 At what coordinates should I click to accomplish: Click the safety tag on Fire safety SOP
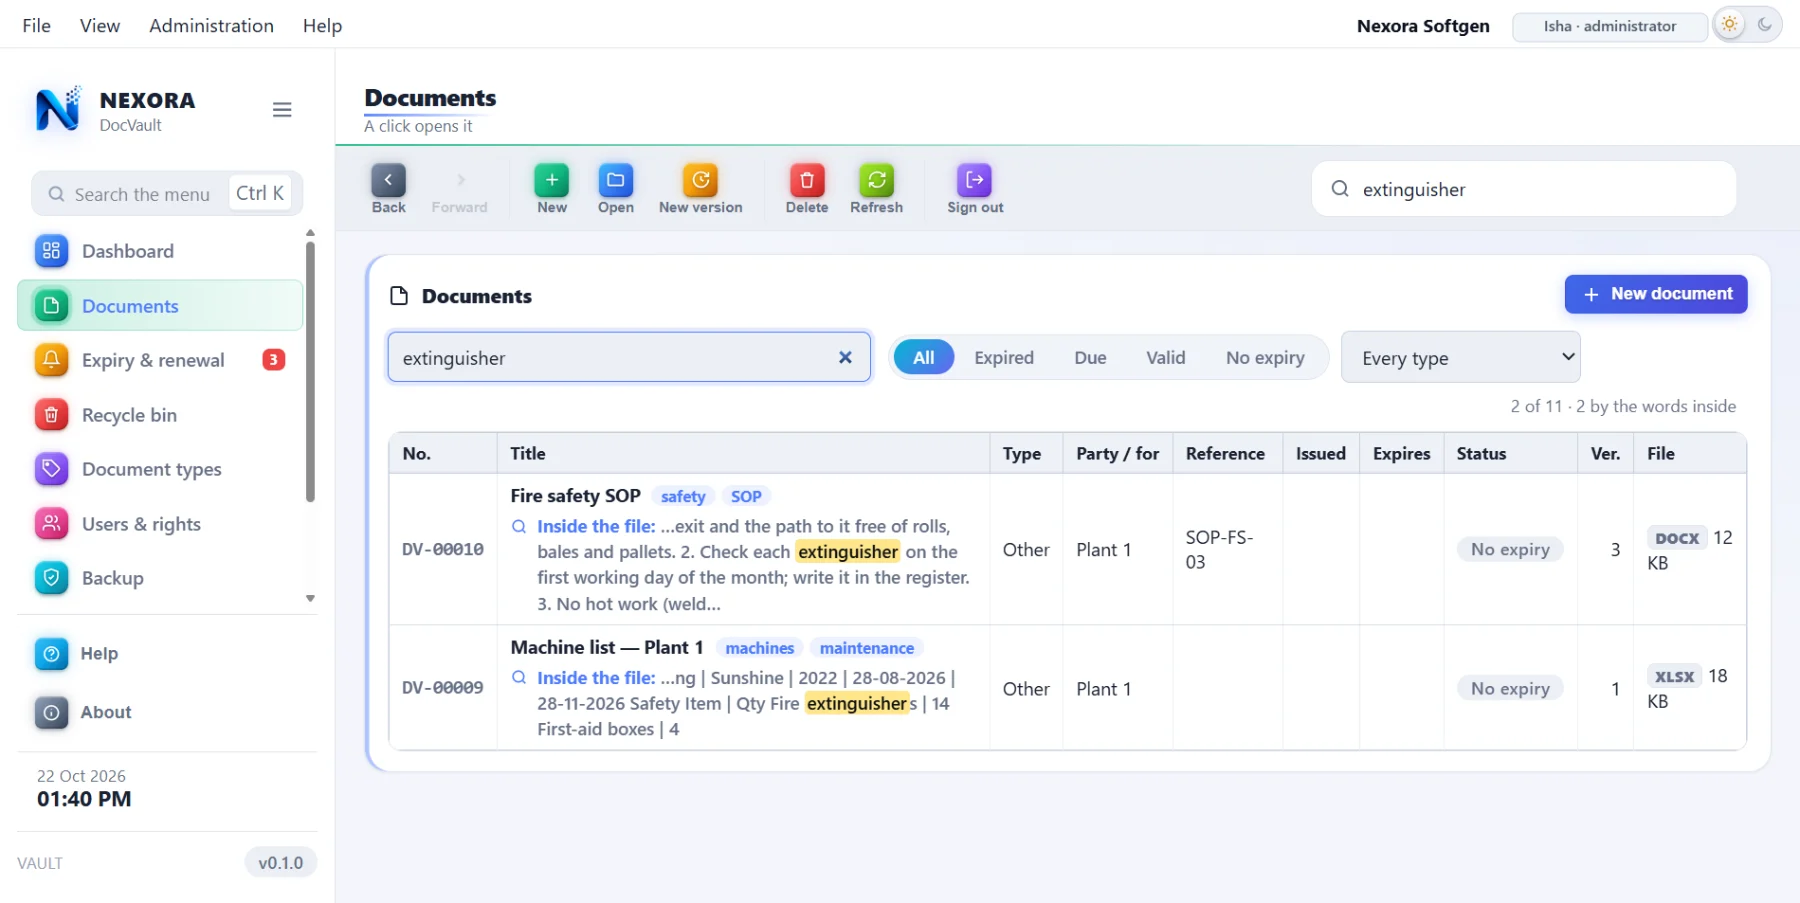(683, 497)
